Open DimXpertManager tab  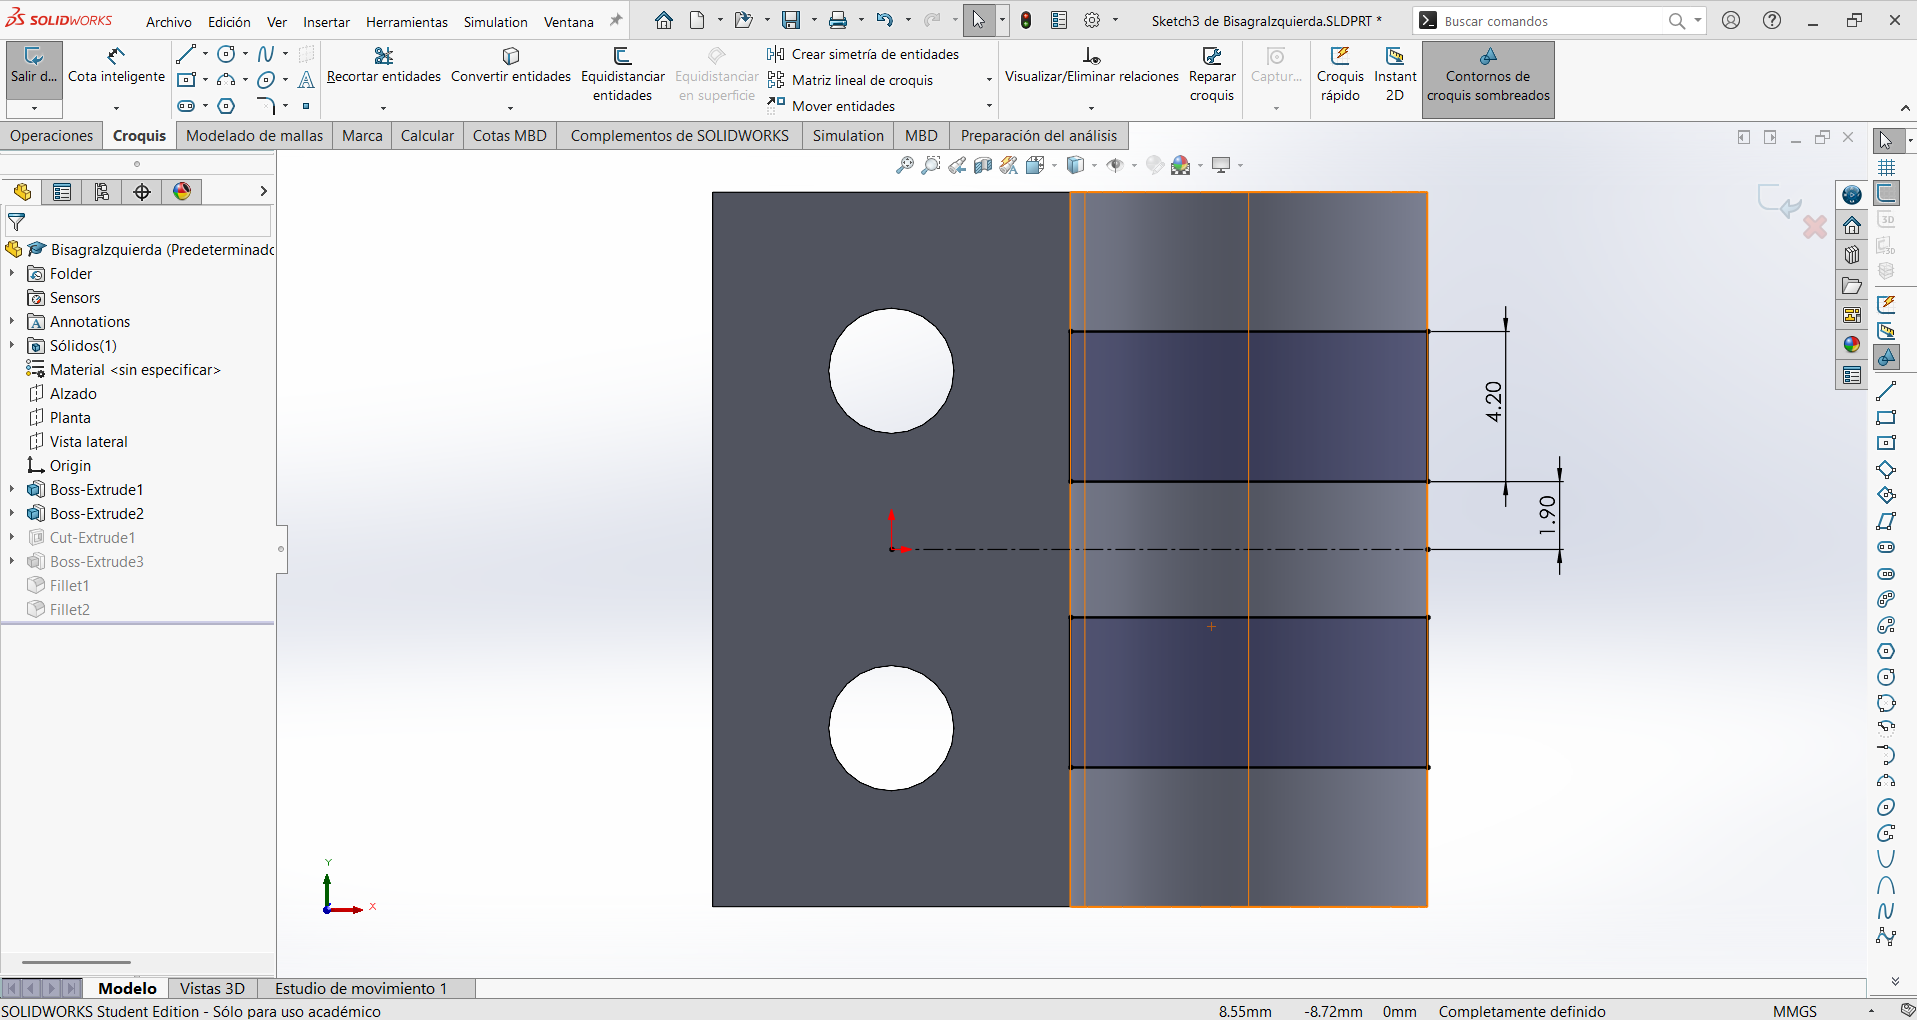(142, 192)
